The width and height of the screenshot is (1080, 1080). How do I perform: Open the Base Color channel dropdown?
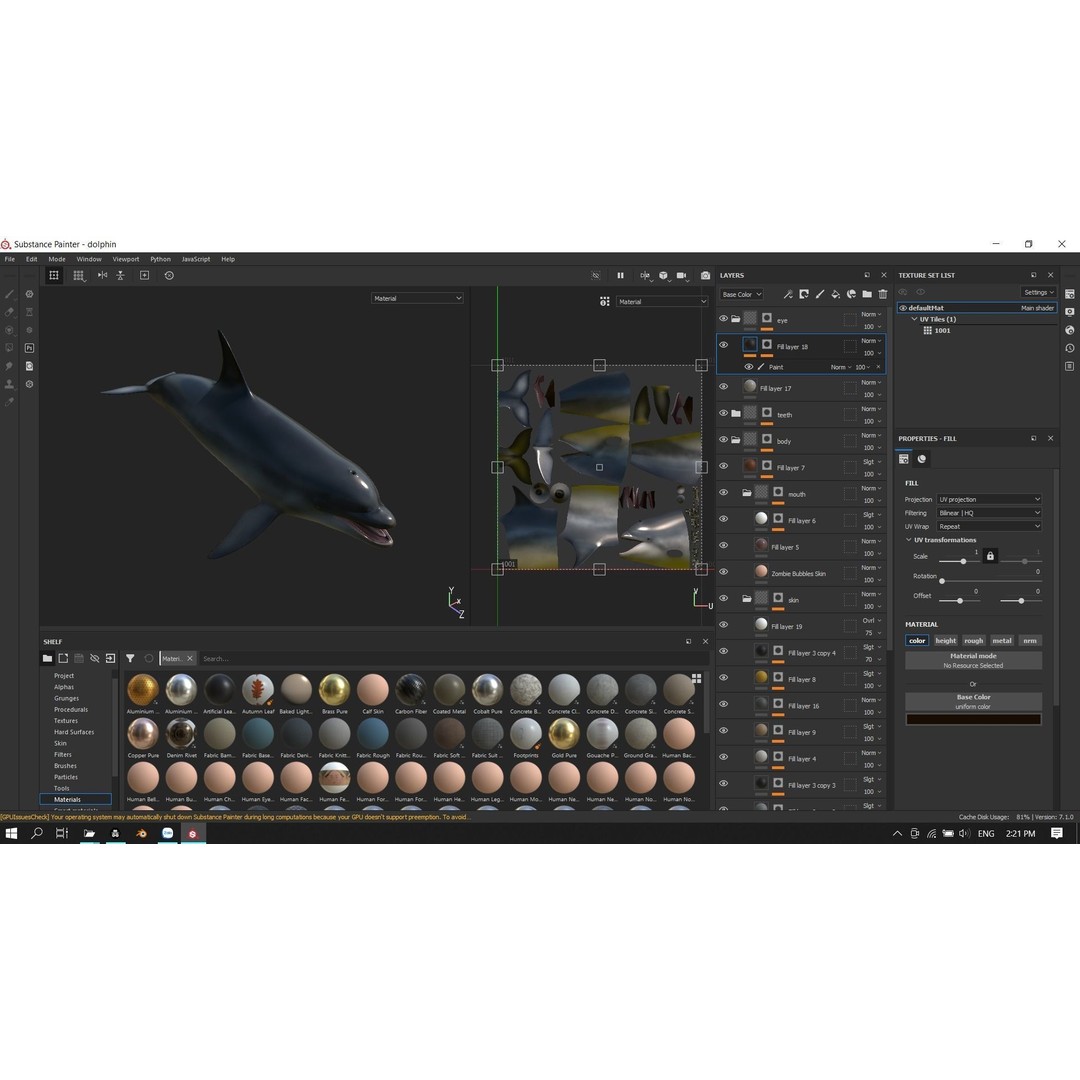click(742, 294)
